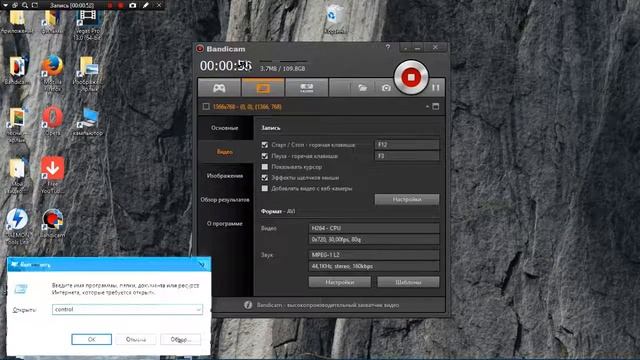The image size is (640, 360).
Task: Select the HDMI device recording mode
Action: point(307,88)
